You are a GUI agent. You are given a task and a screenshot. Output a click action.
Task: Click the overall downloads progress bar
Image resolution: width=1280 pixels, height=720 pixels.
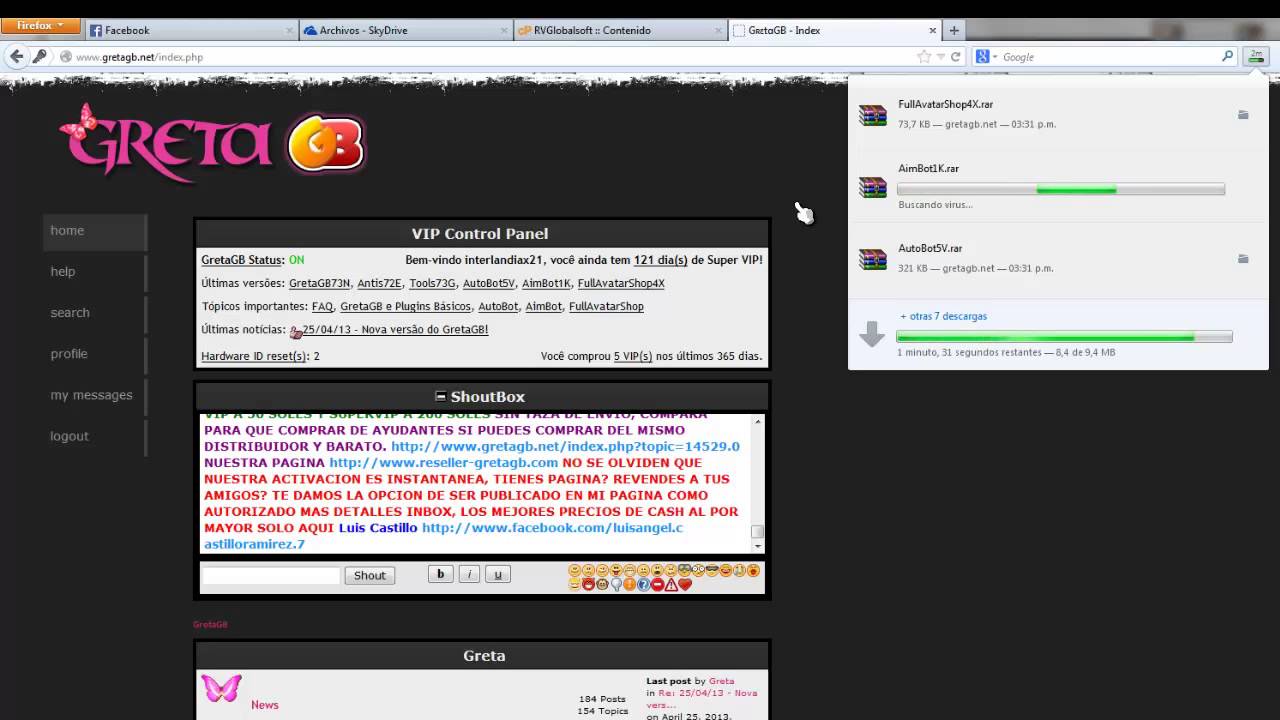[x=1064, y=337]
